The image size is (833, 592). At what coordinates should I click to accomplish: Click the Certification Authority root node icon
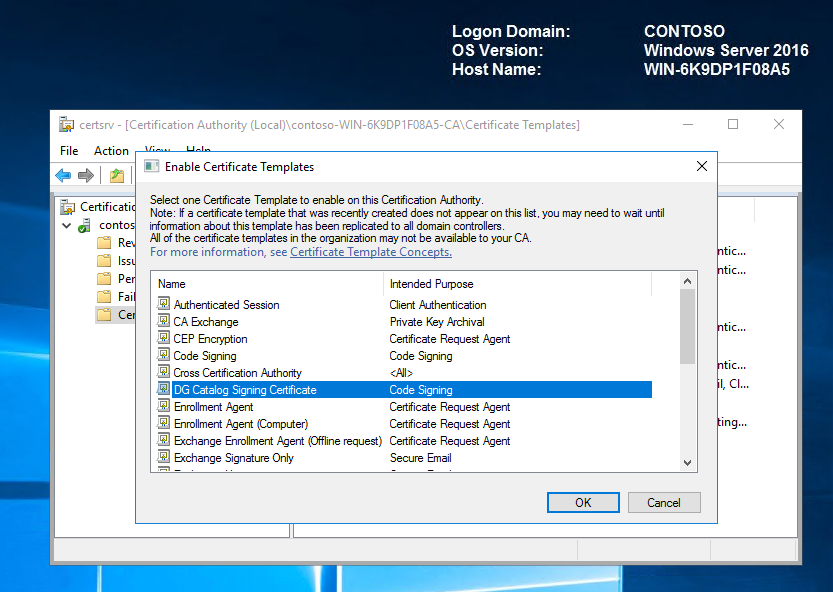coord(67,207)
